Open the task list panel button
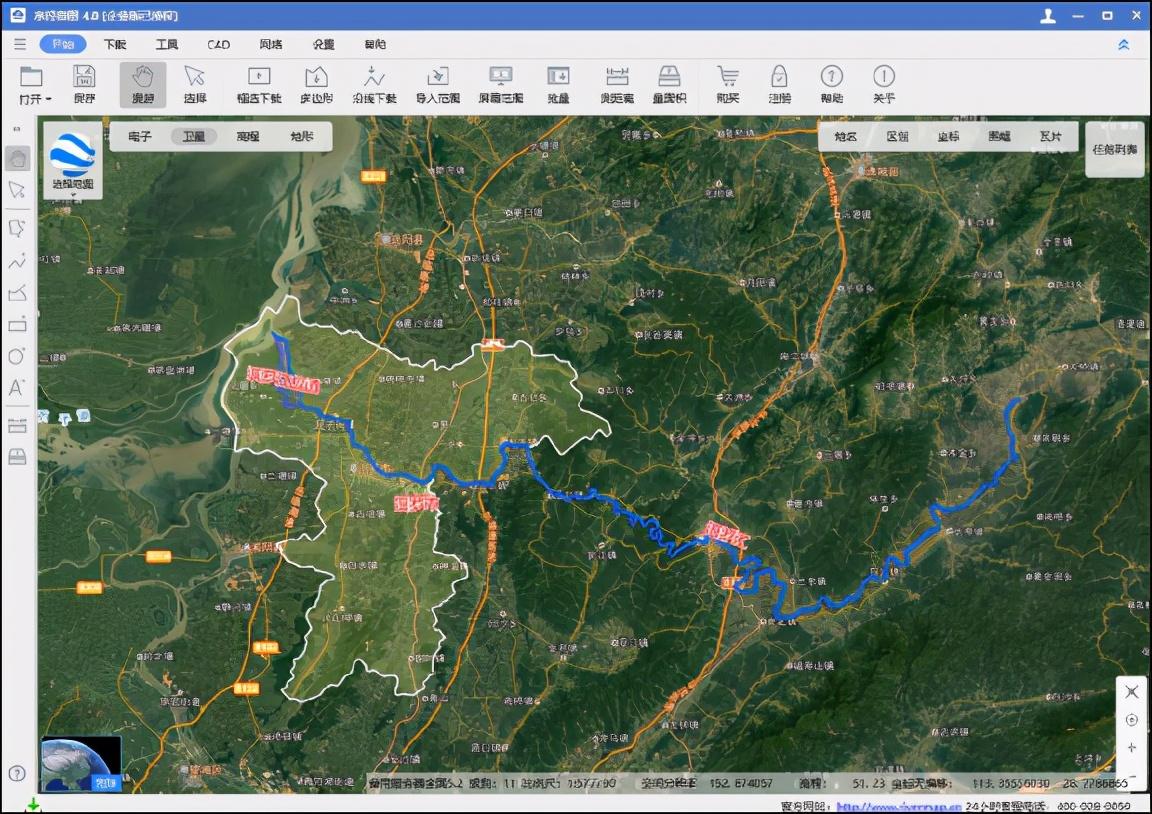The height and width of the screenshot is (814, 1152). coord(1115,150)
